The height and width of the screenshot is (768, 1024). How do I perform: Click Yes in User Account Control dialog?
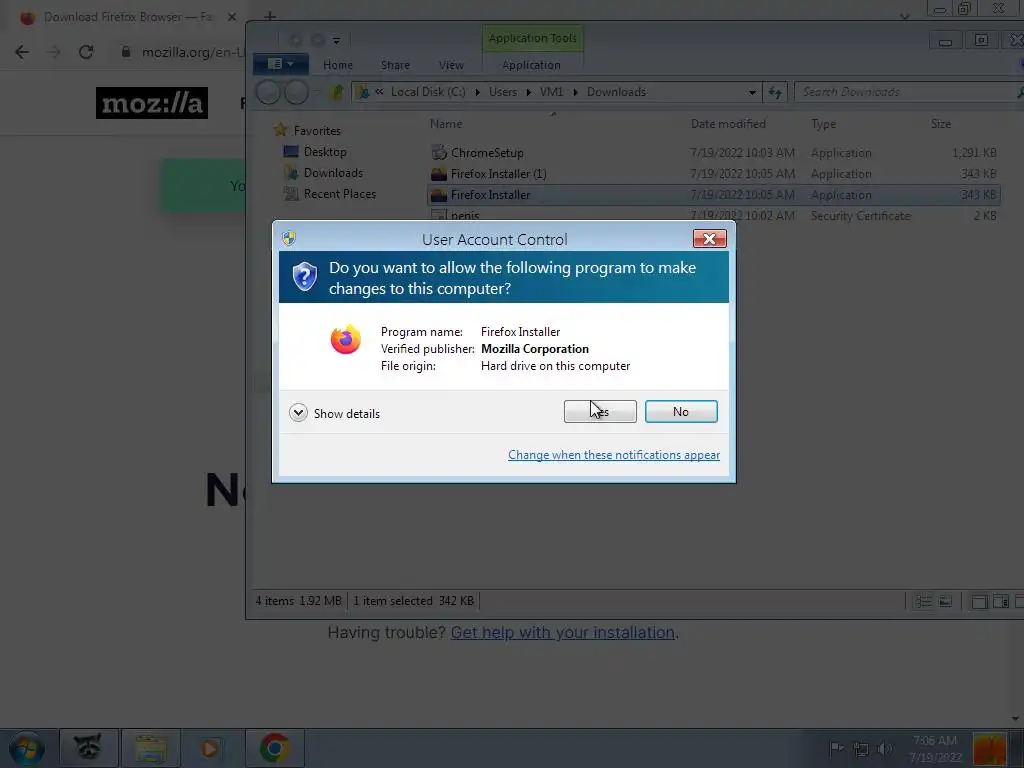pyautogui.click(x=600, y=411)
